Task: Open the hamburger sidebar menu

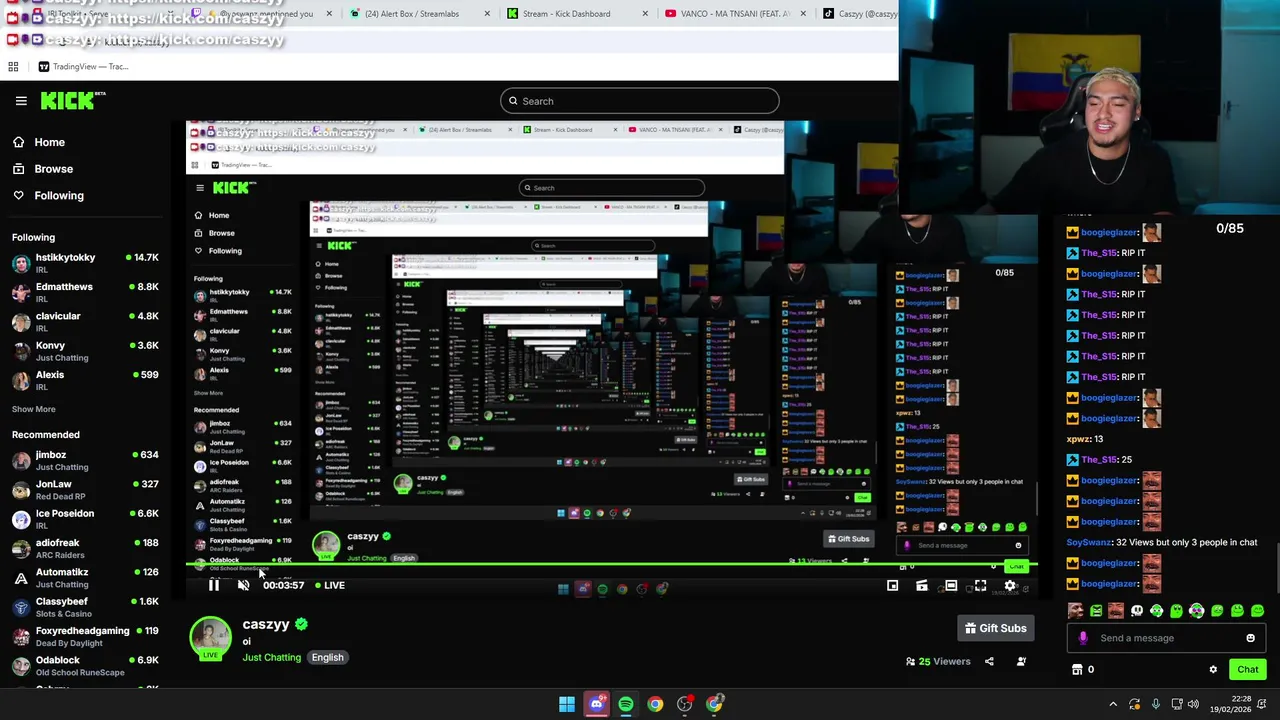Action: tap(21, 101)
